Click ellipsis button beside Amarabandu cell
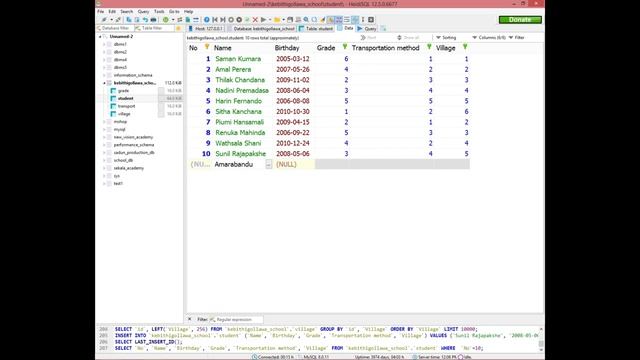 268,164
